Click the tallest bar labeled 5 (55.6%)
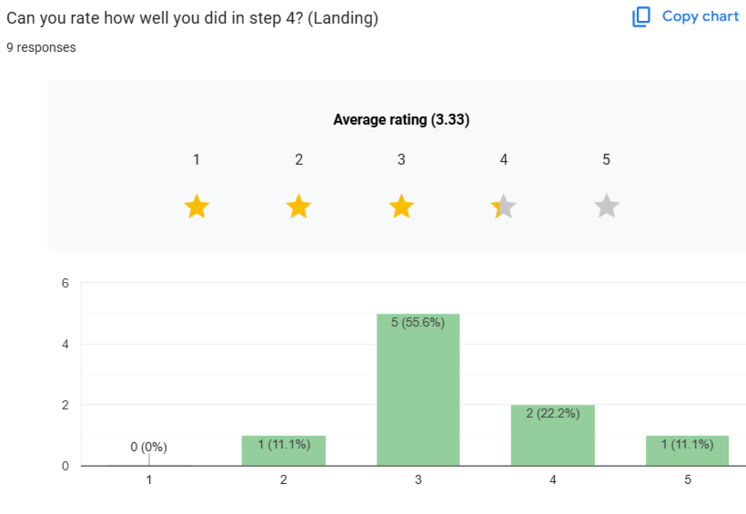The width and height of the screenshot is (746, 514). click(418, 390)
